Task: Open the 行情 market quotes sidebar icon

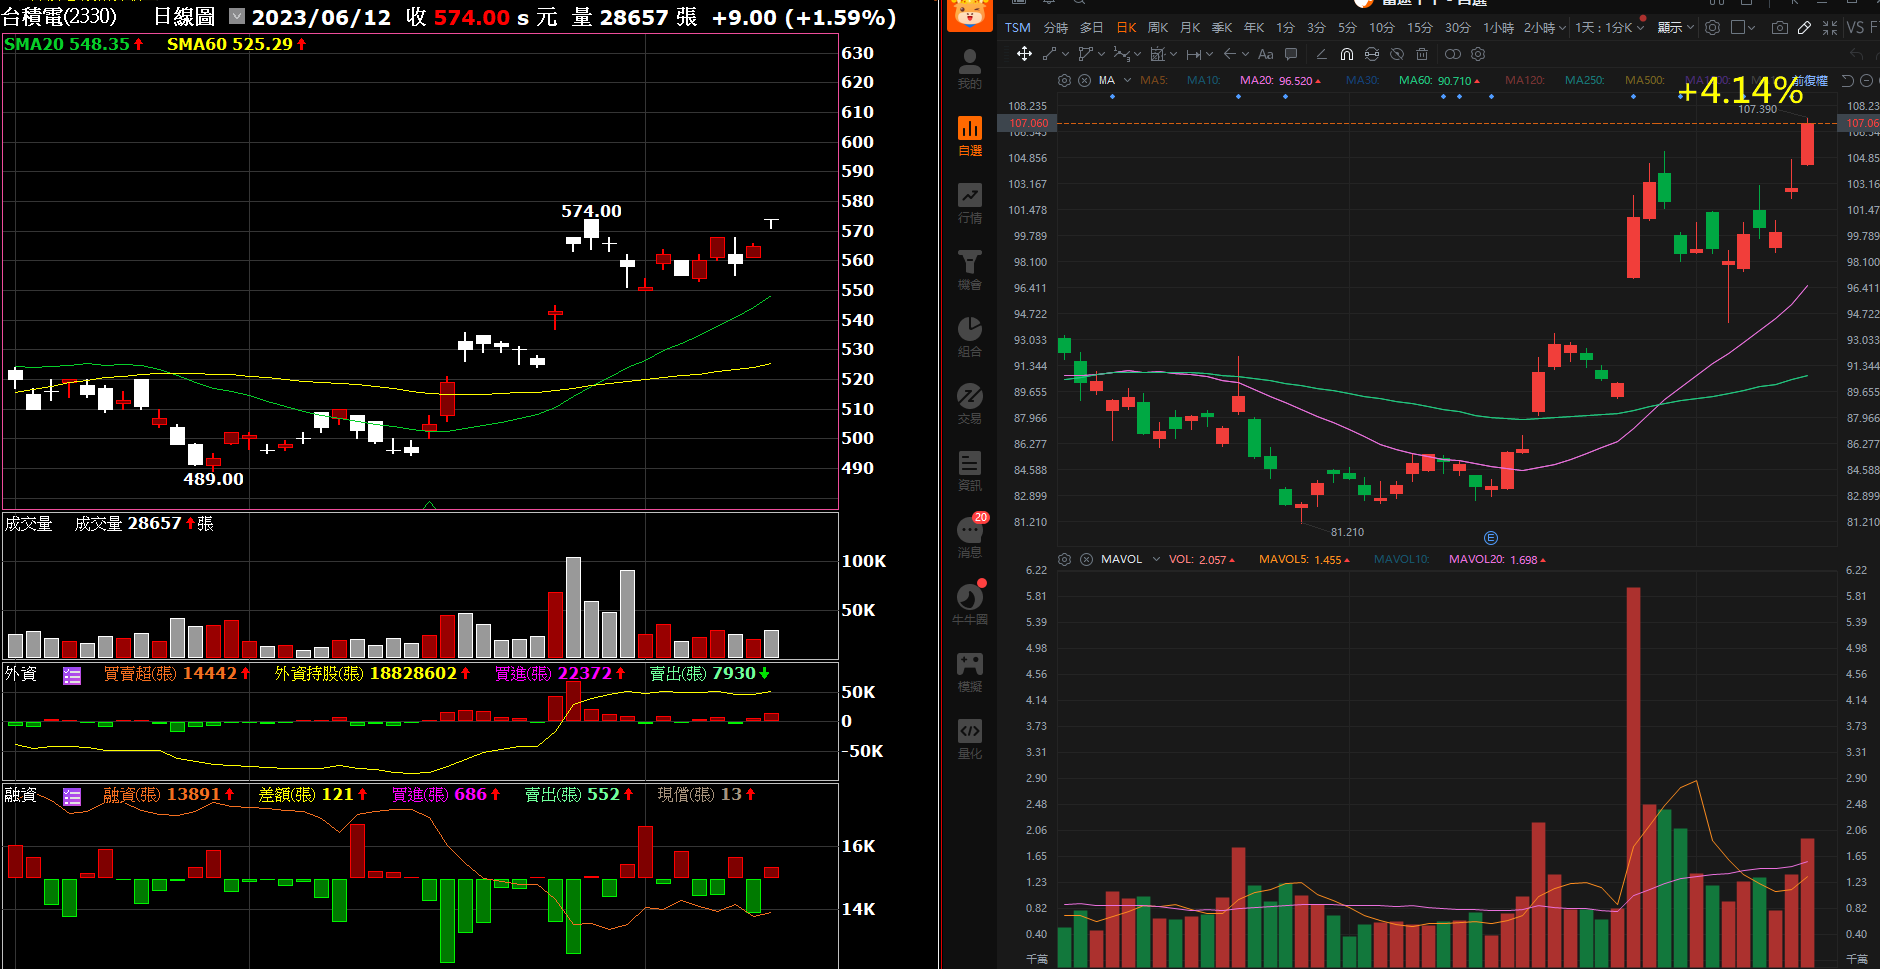Action: (x=969, y=203)
